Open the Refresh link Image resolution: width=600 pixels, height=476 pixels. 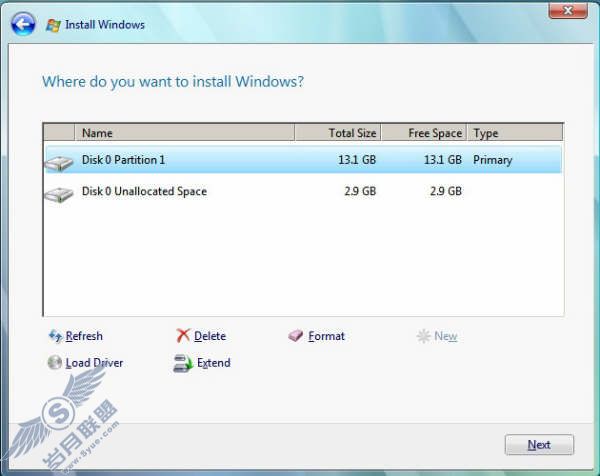[84, 336]
